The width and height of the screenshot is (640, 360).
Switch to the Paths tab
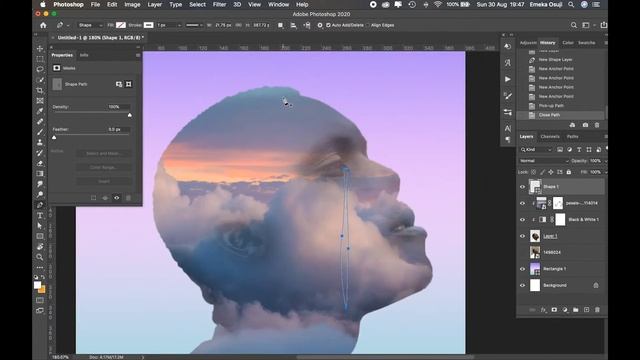(x=573, y=137)
